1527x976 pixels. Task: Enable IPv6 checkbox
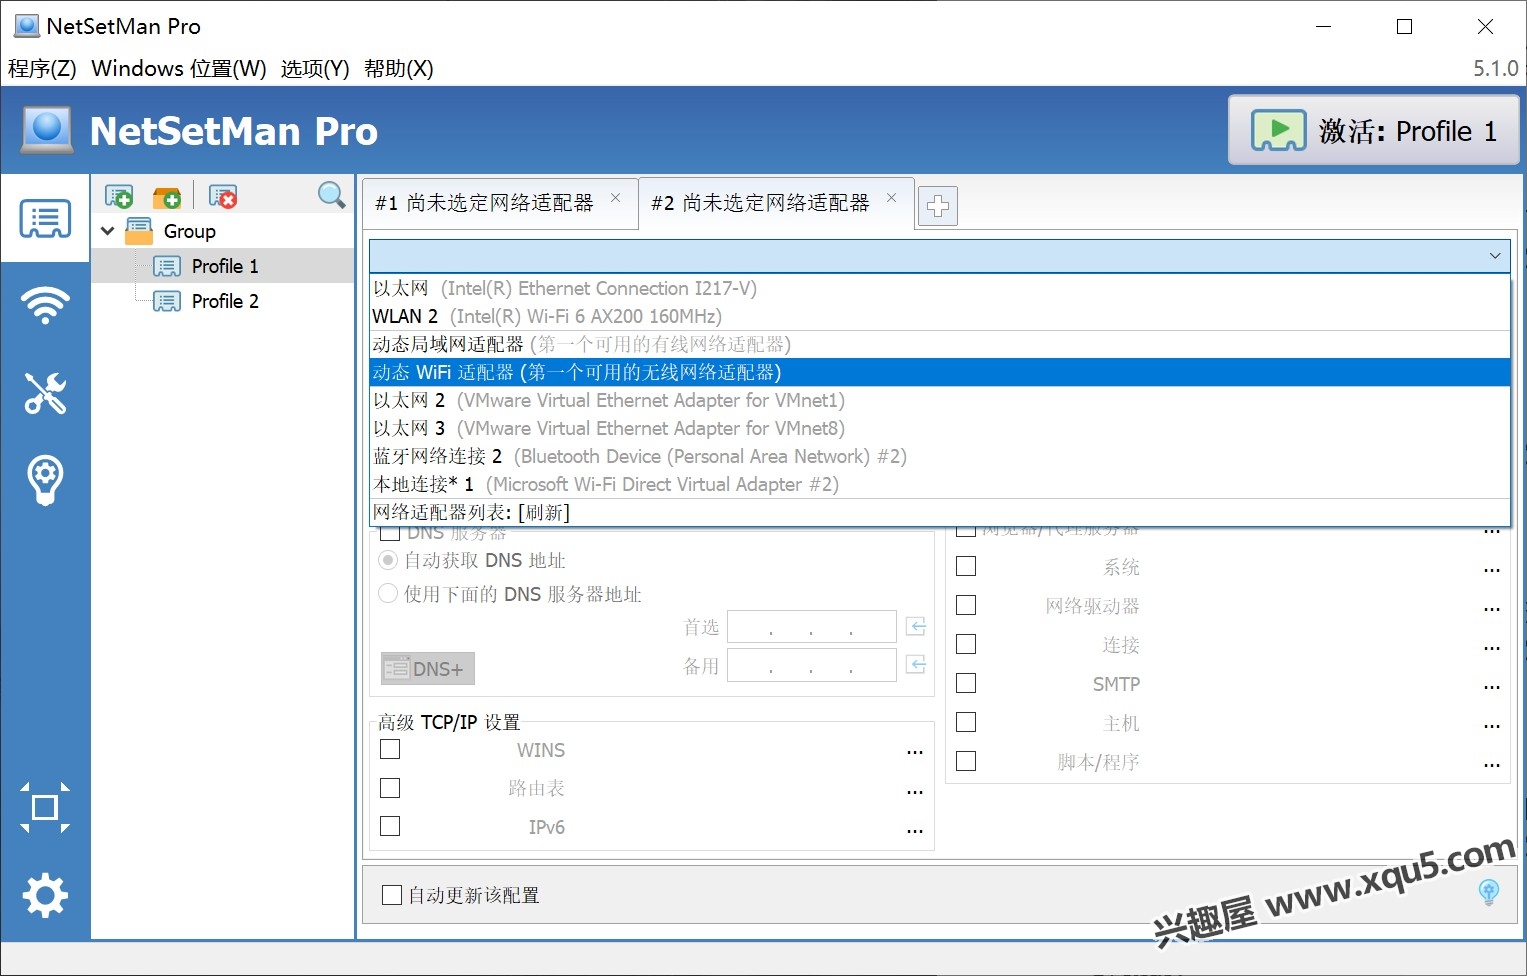point(390,826)
